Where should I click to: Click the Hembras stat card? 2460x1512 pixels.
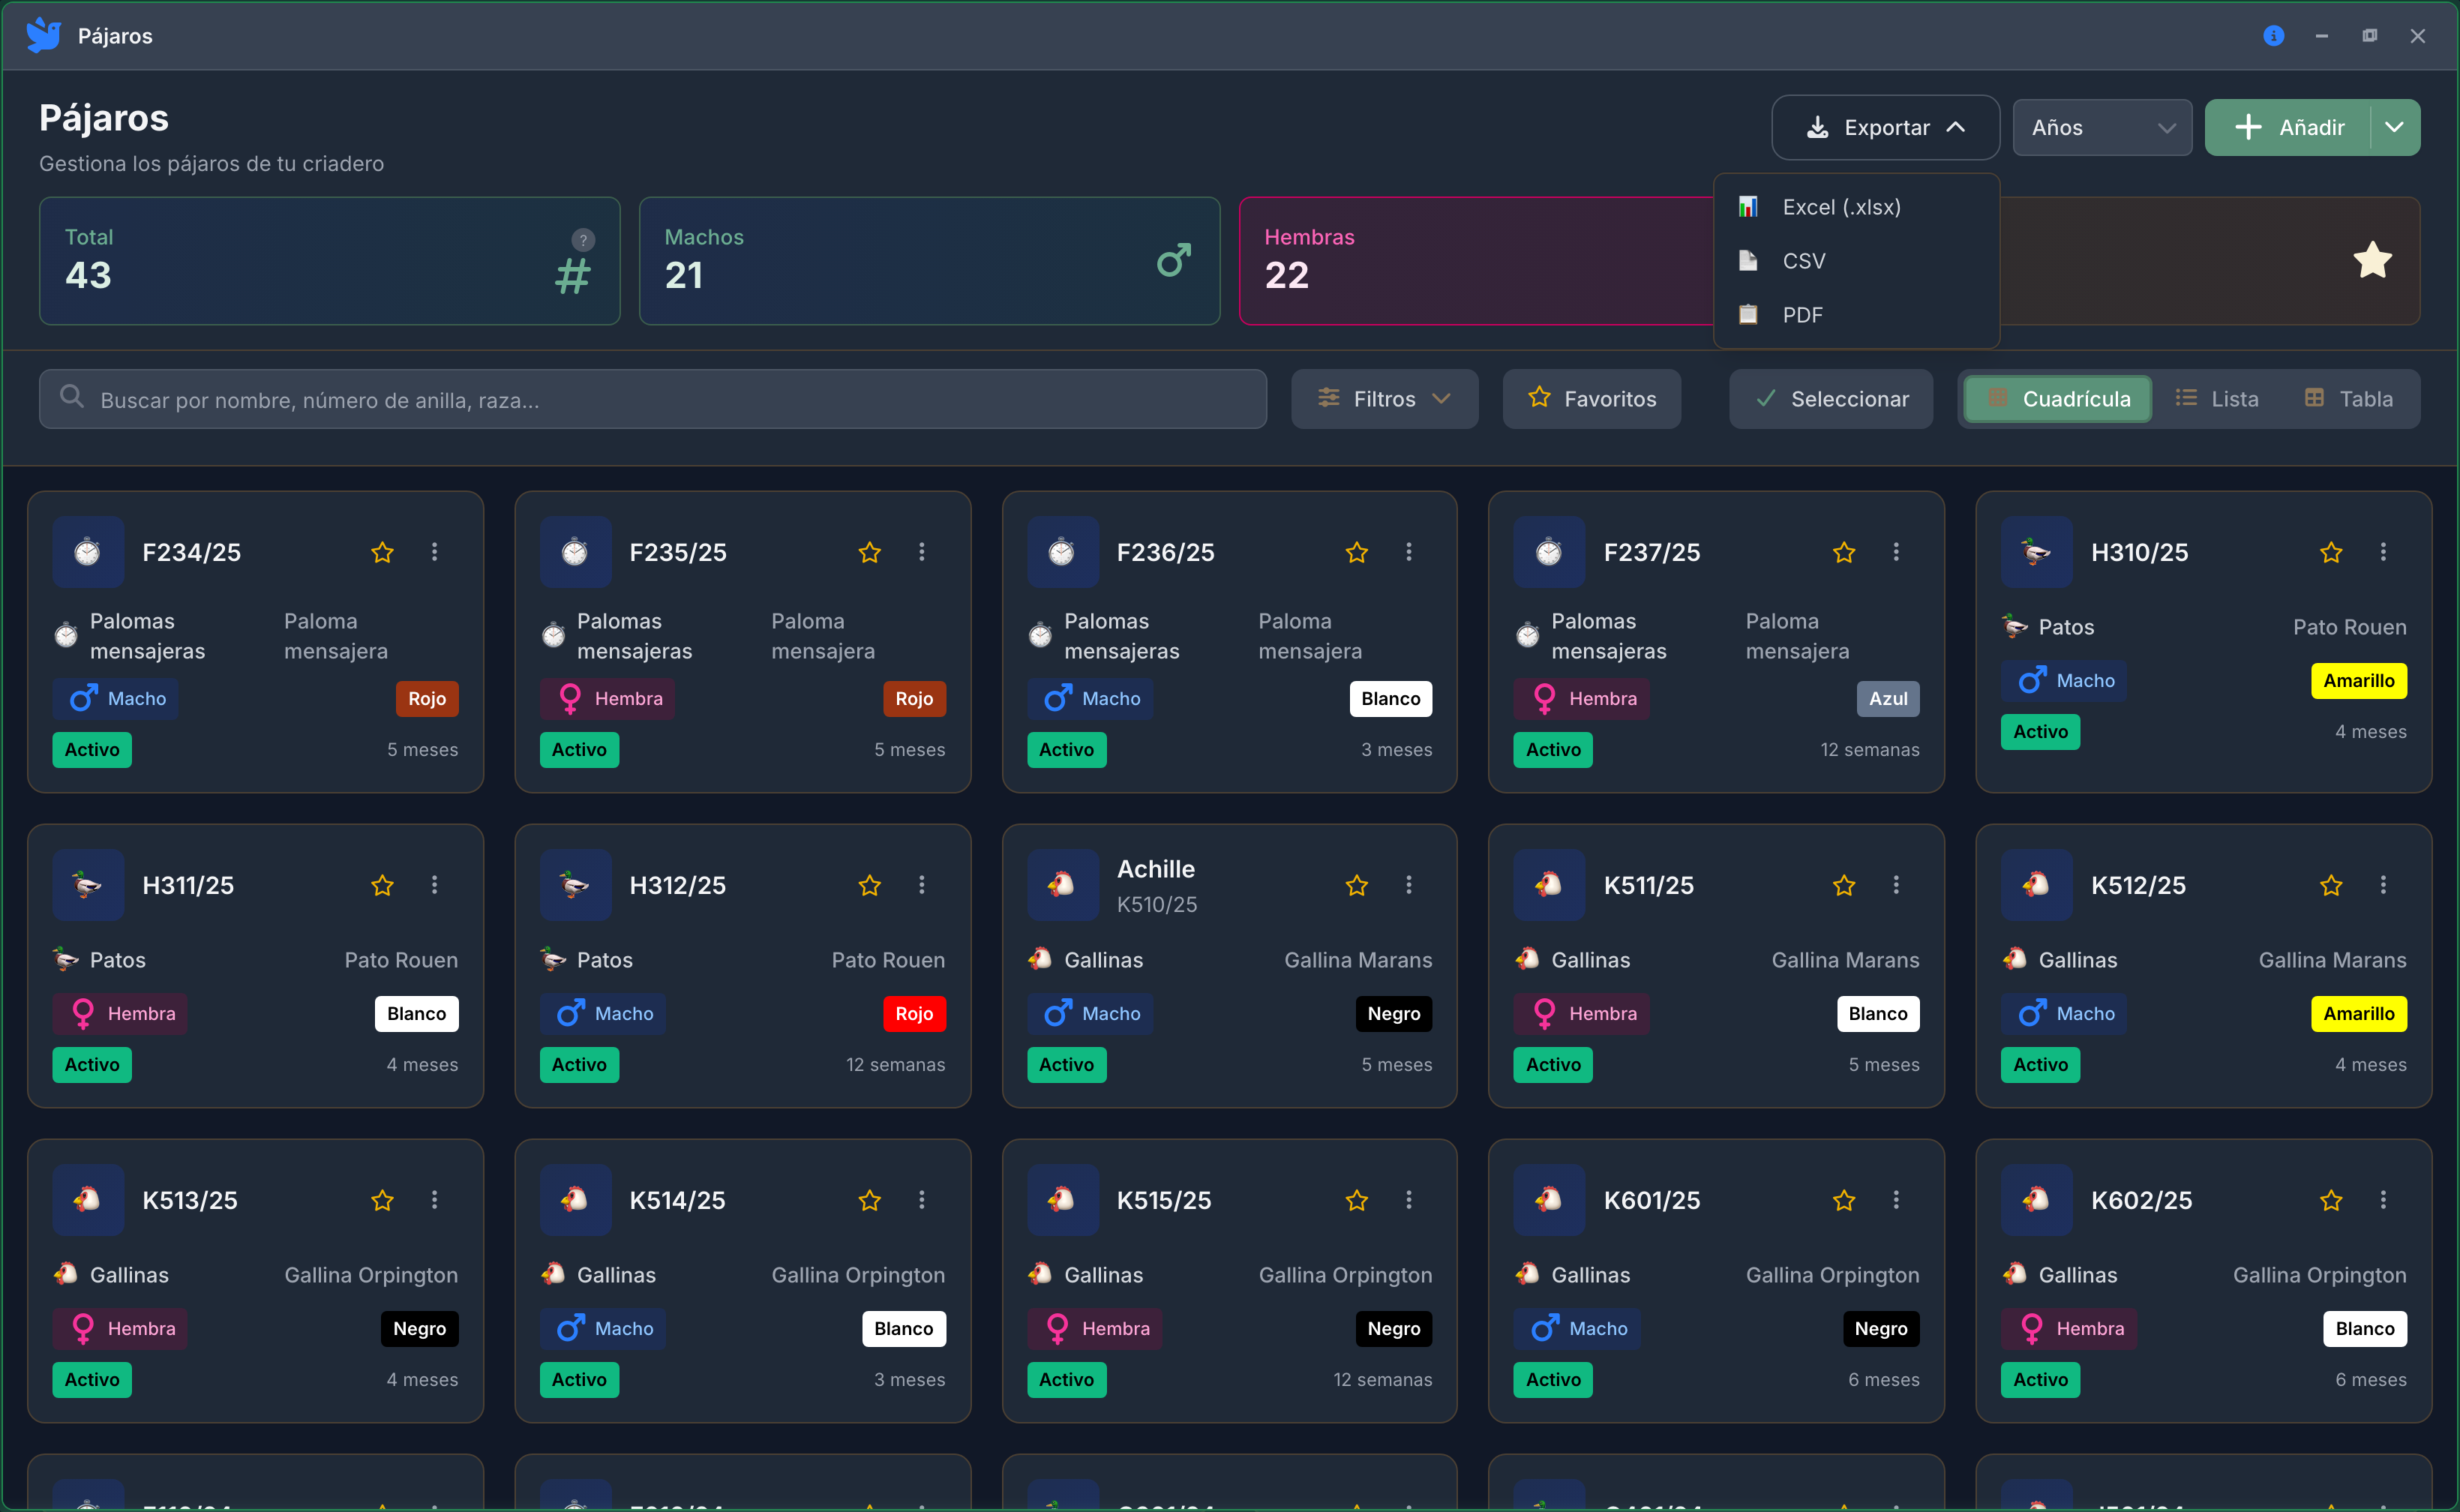pos(1476,261)
